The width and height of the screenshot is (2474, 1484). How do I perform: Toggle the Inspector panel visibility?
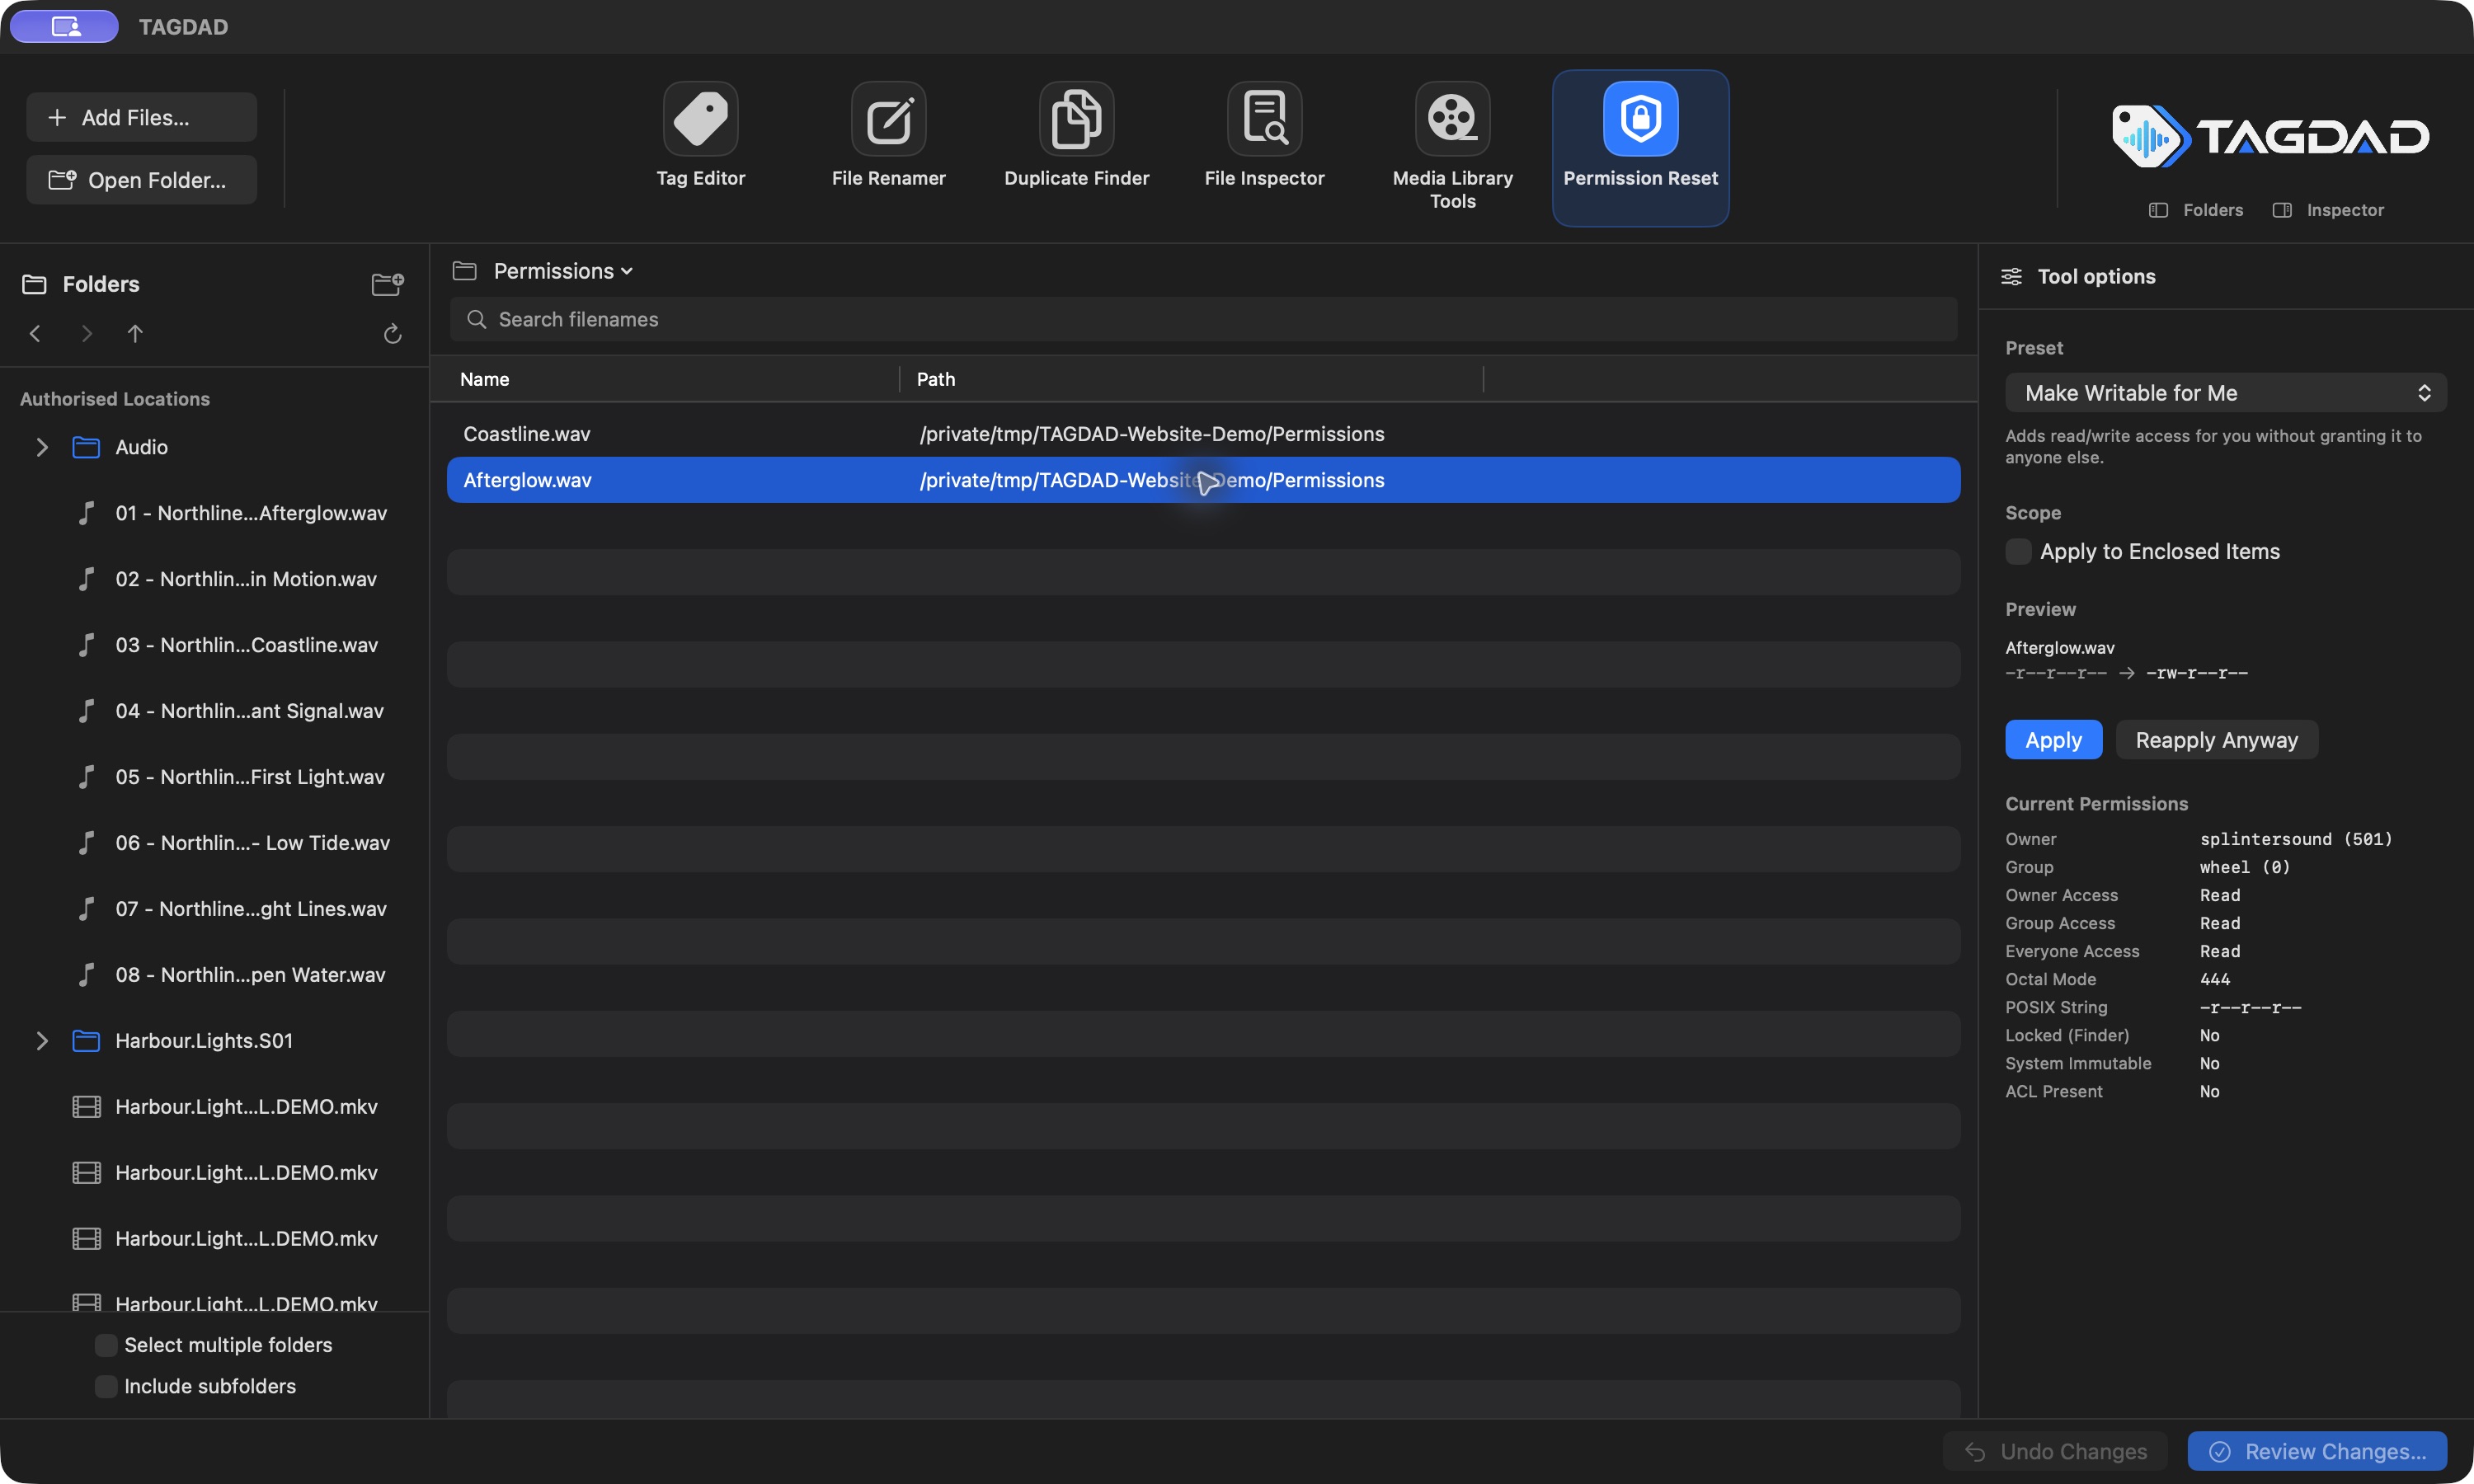tap(2328, 210)
